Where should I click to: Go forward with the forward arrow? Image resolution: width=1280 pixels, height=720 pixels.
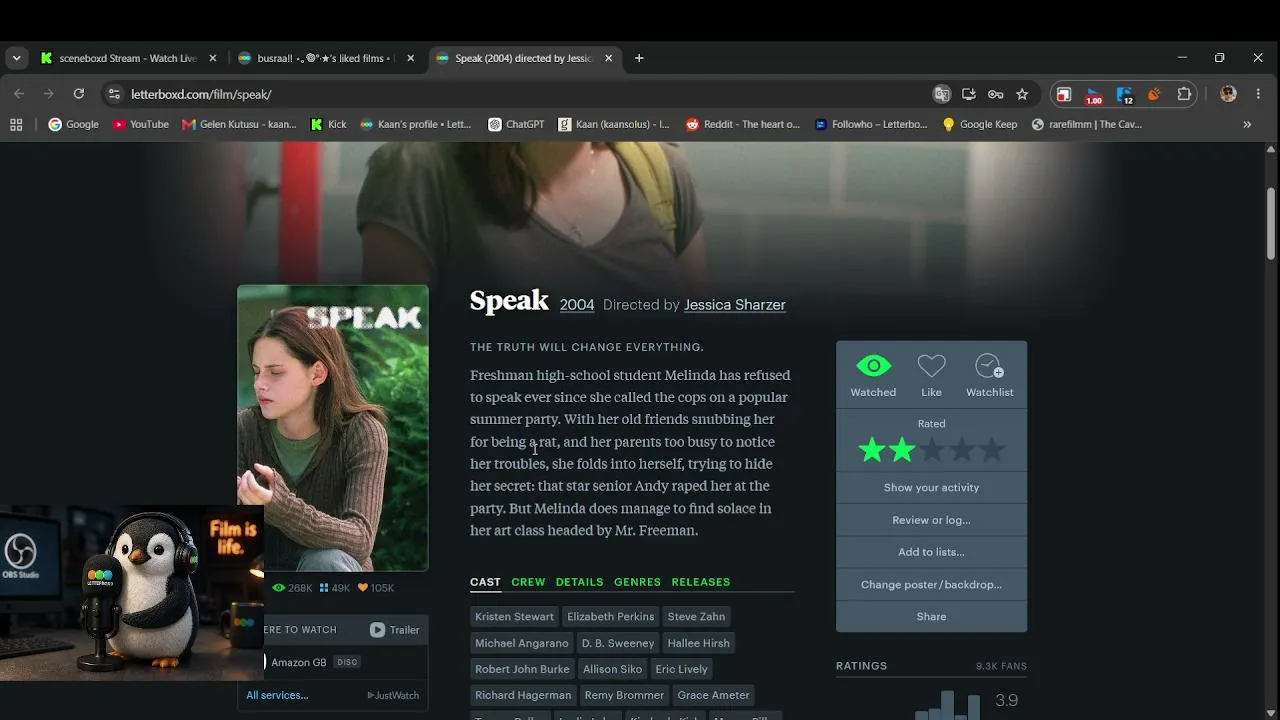(48, 94)
